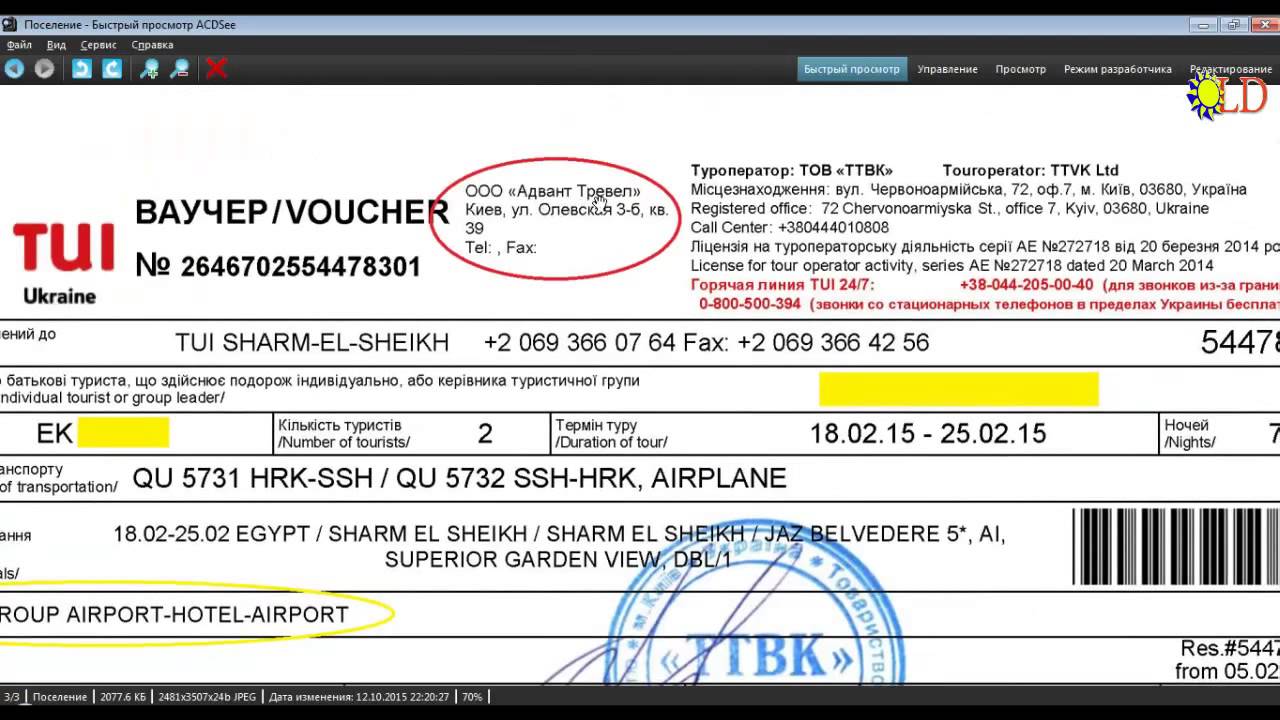Open the Справка menu
1280x720 pixels.
tap(152, 45)
